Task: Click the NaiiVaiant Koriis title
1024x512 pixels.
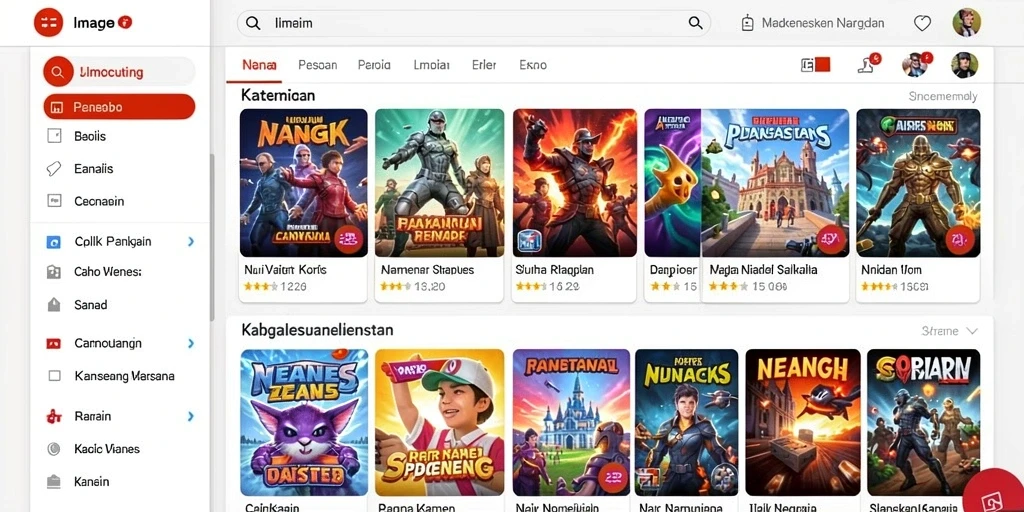Action: [285, 269]
